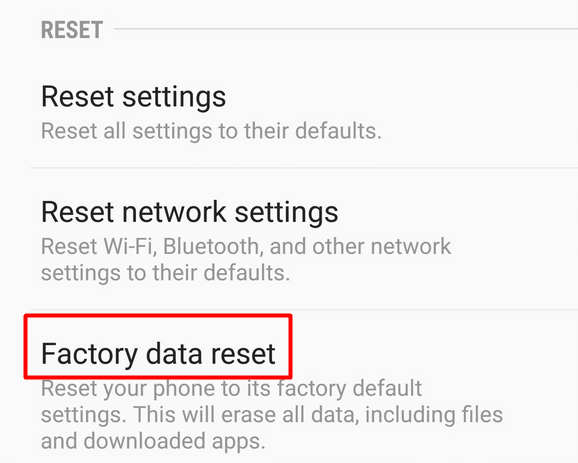The width and height of the screenshot is (578, 463).
Task: Click the 'and downloaded apps.' text
Action: point(153,441)
